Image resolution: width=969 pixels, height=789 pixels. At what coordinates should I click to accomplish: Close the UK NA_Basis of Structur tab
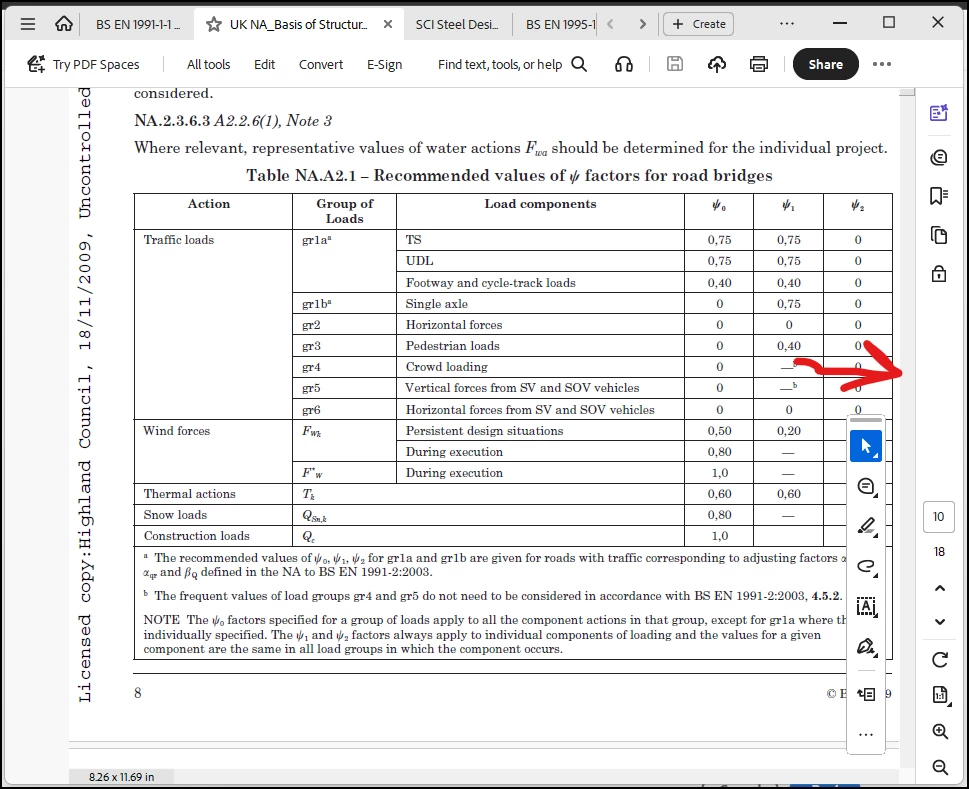point(387,24)
